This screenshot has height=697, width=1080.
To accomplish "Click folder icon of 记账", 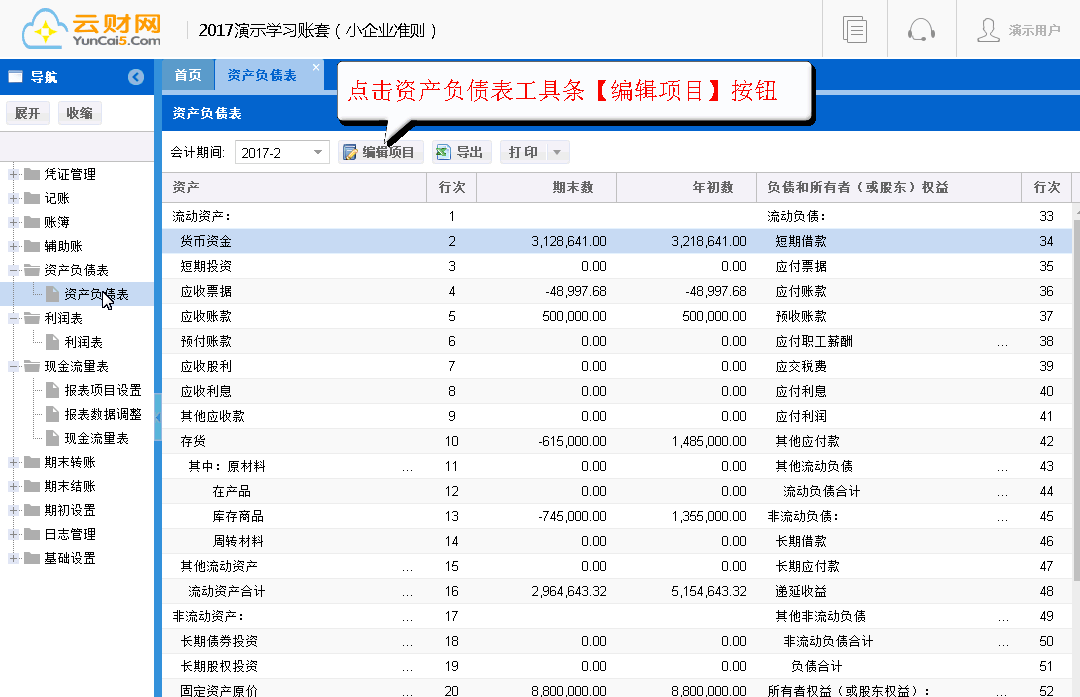I will [32, 198].
